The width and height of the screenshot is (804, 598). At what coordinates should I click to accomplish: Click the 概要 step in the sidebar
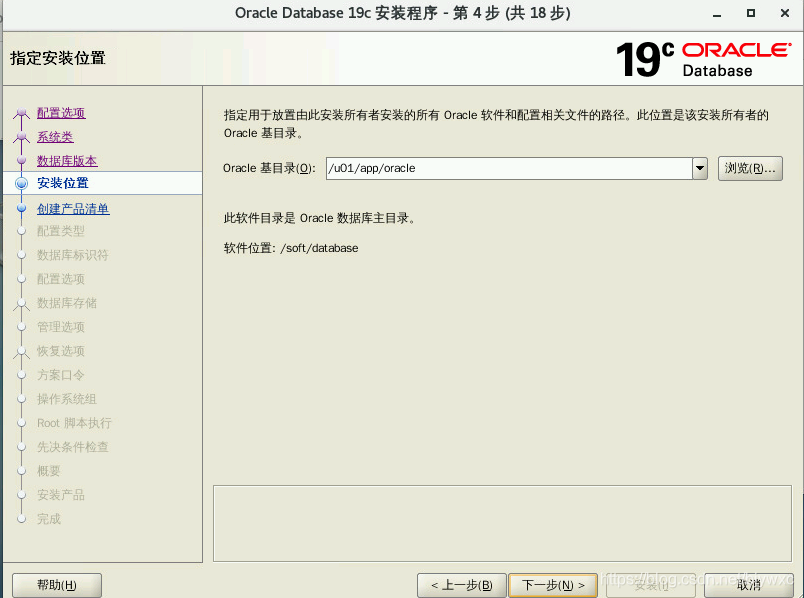coord(49,471)
